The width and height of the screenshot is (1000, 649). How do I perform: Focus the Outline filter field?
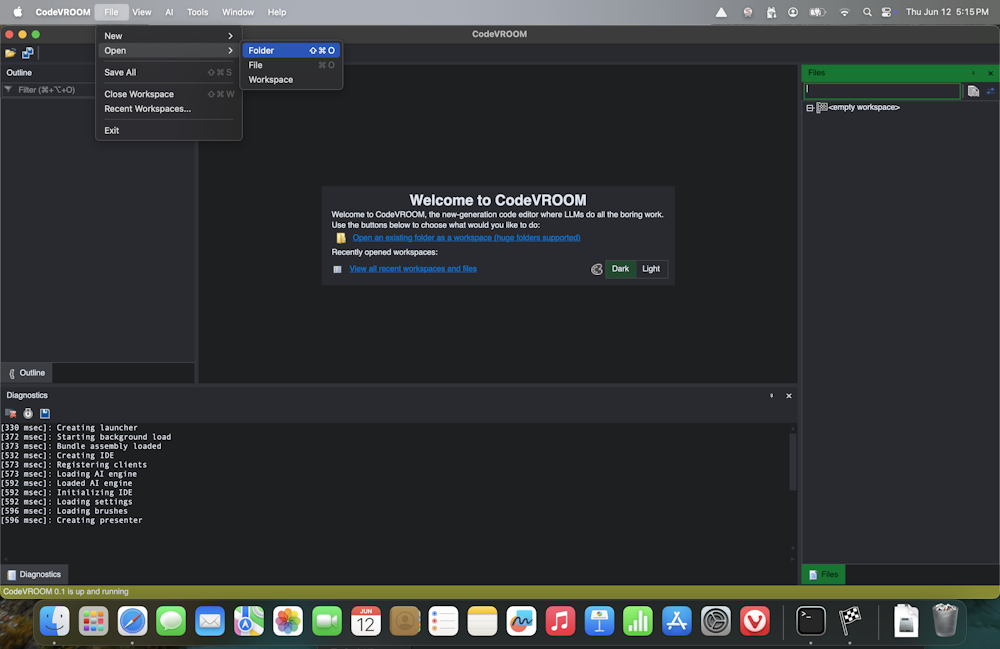tap(50, 90)
